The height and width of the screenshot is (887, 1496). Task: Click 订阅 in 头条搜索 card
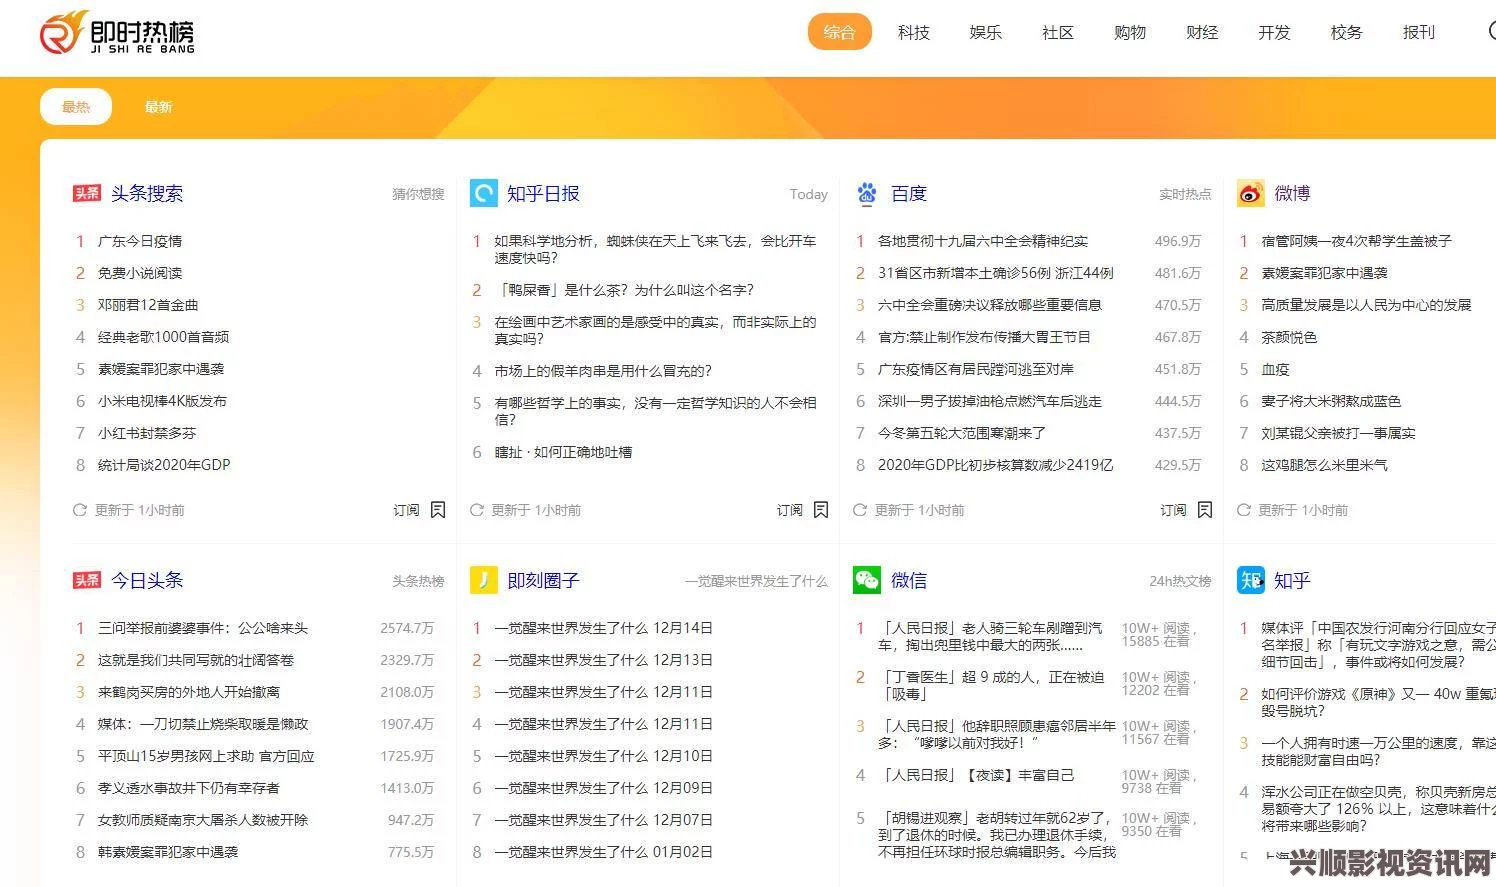(x=406, y=510)
